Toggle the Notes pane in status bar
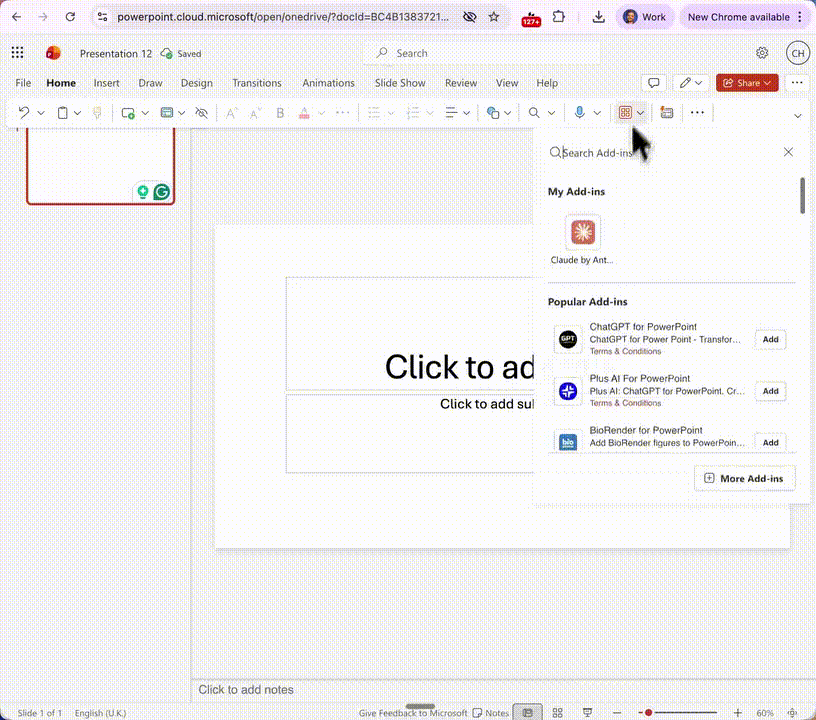The image size is (816, 720). click(490, 713)
